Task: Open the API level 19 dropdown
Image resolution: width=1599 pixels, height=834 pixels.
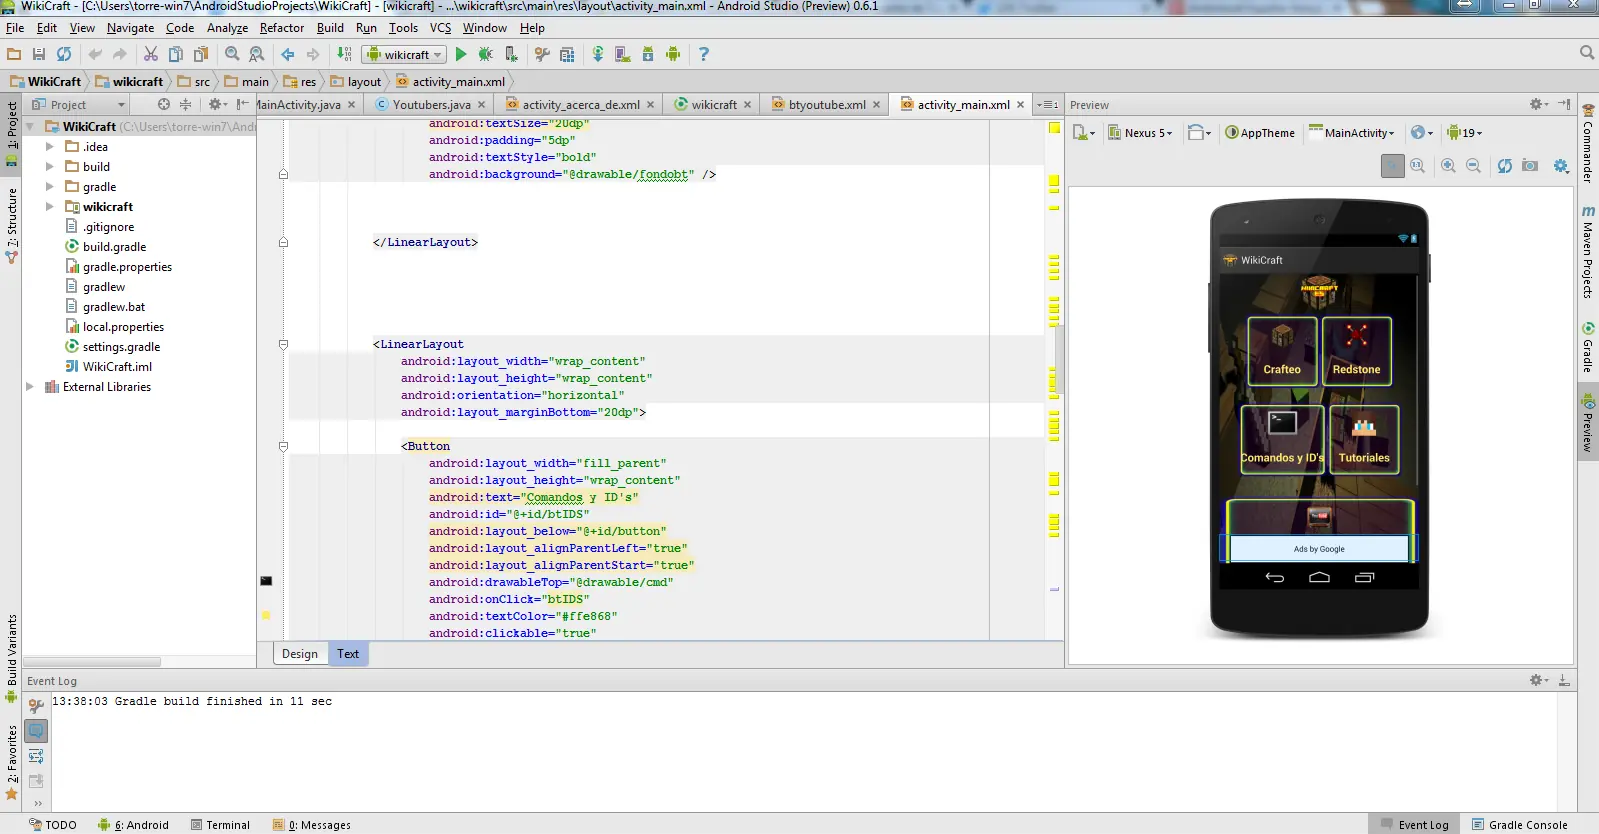Action: tap(1465, 133)
